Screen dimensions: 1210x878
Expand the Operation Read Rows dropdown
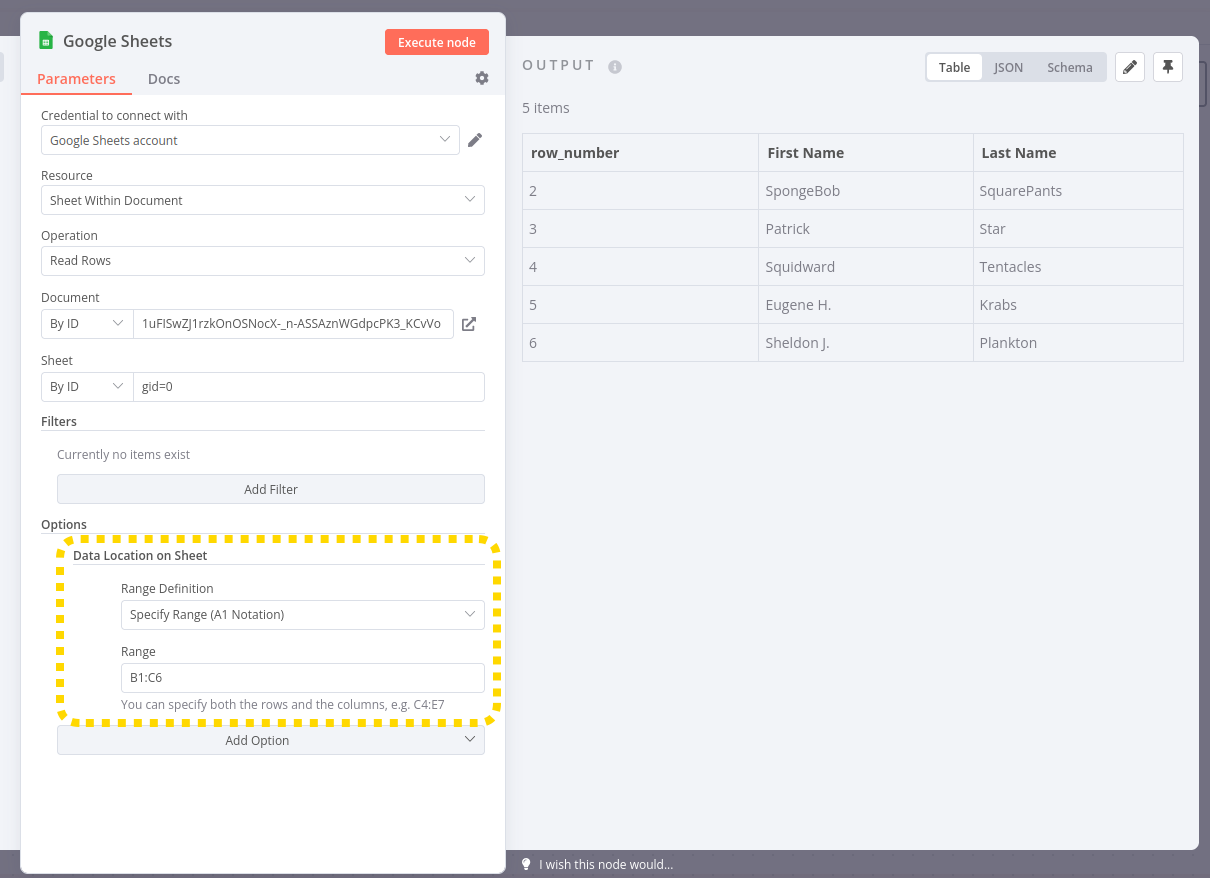[262, 260]
